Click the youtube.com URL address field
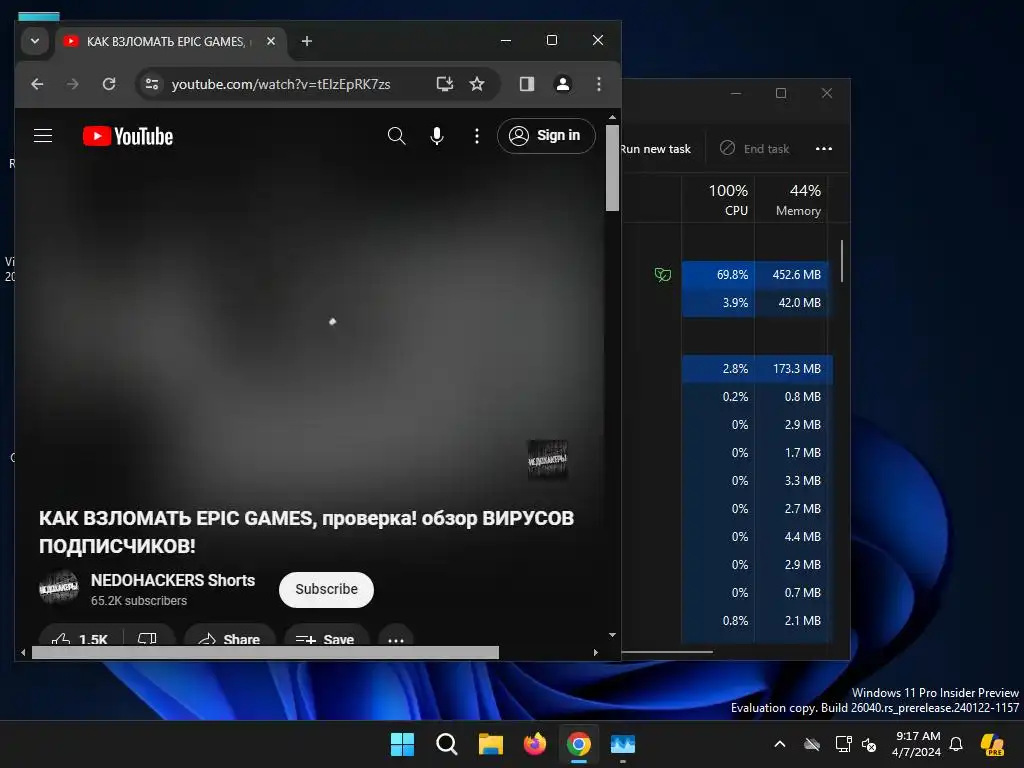This screenshot has width=1024, height=768. pos(281,84)
